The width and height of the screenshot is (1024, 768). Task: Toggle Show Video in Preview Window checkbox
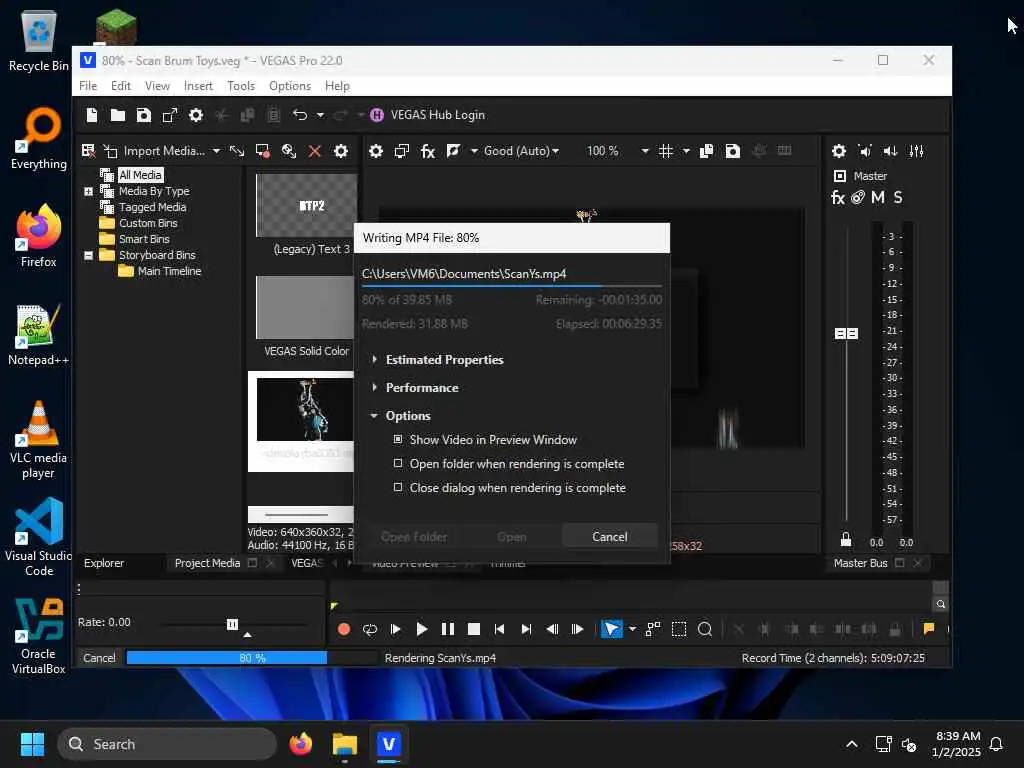[398, 440]
